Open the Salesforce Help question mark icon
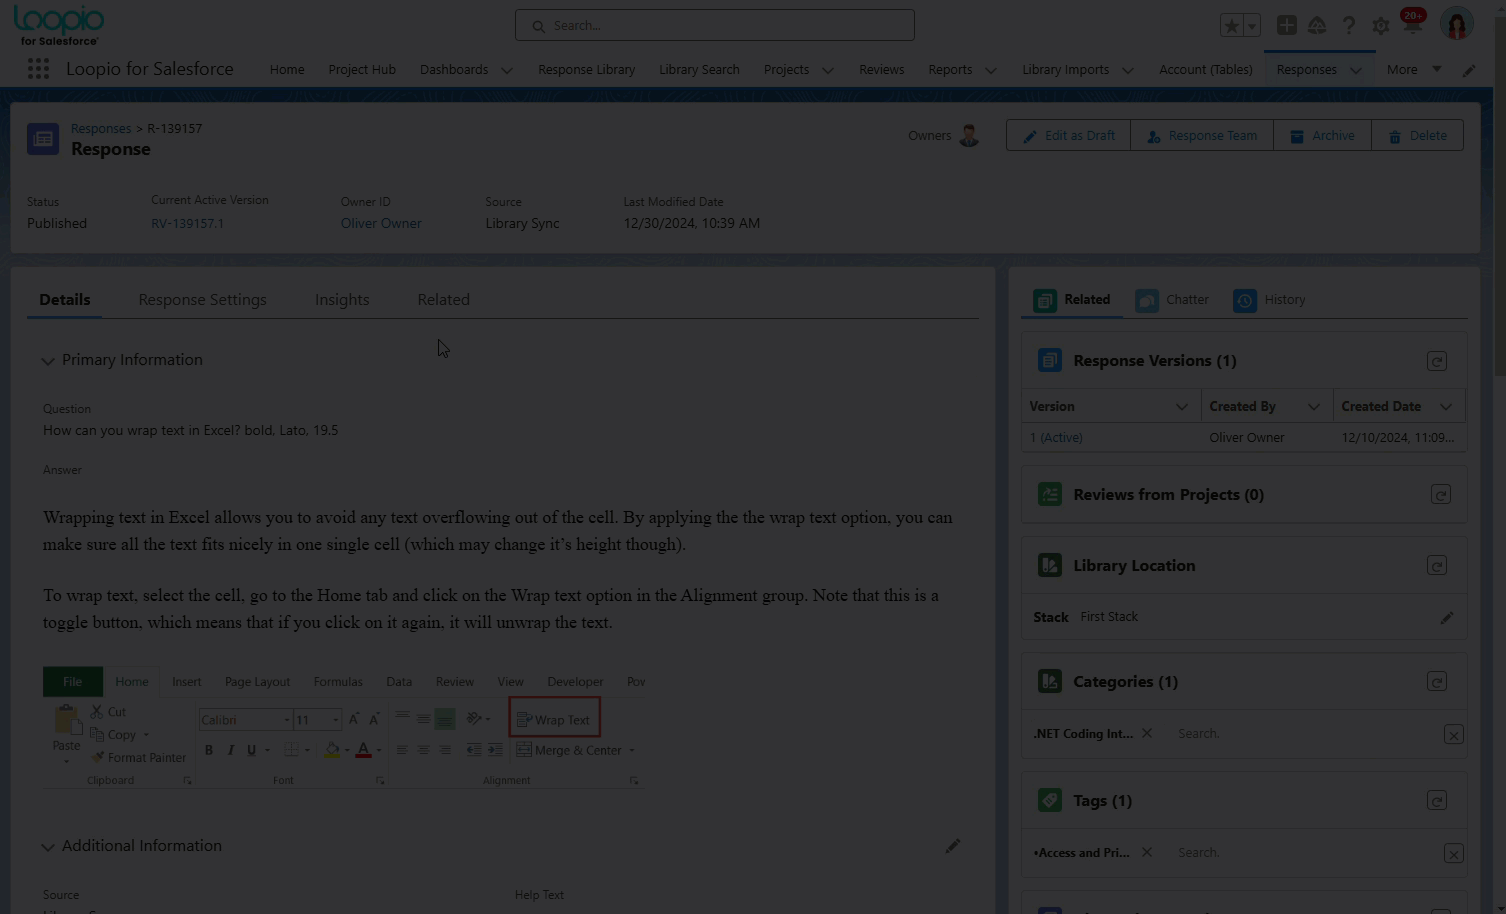 (x=1349, y=26)
